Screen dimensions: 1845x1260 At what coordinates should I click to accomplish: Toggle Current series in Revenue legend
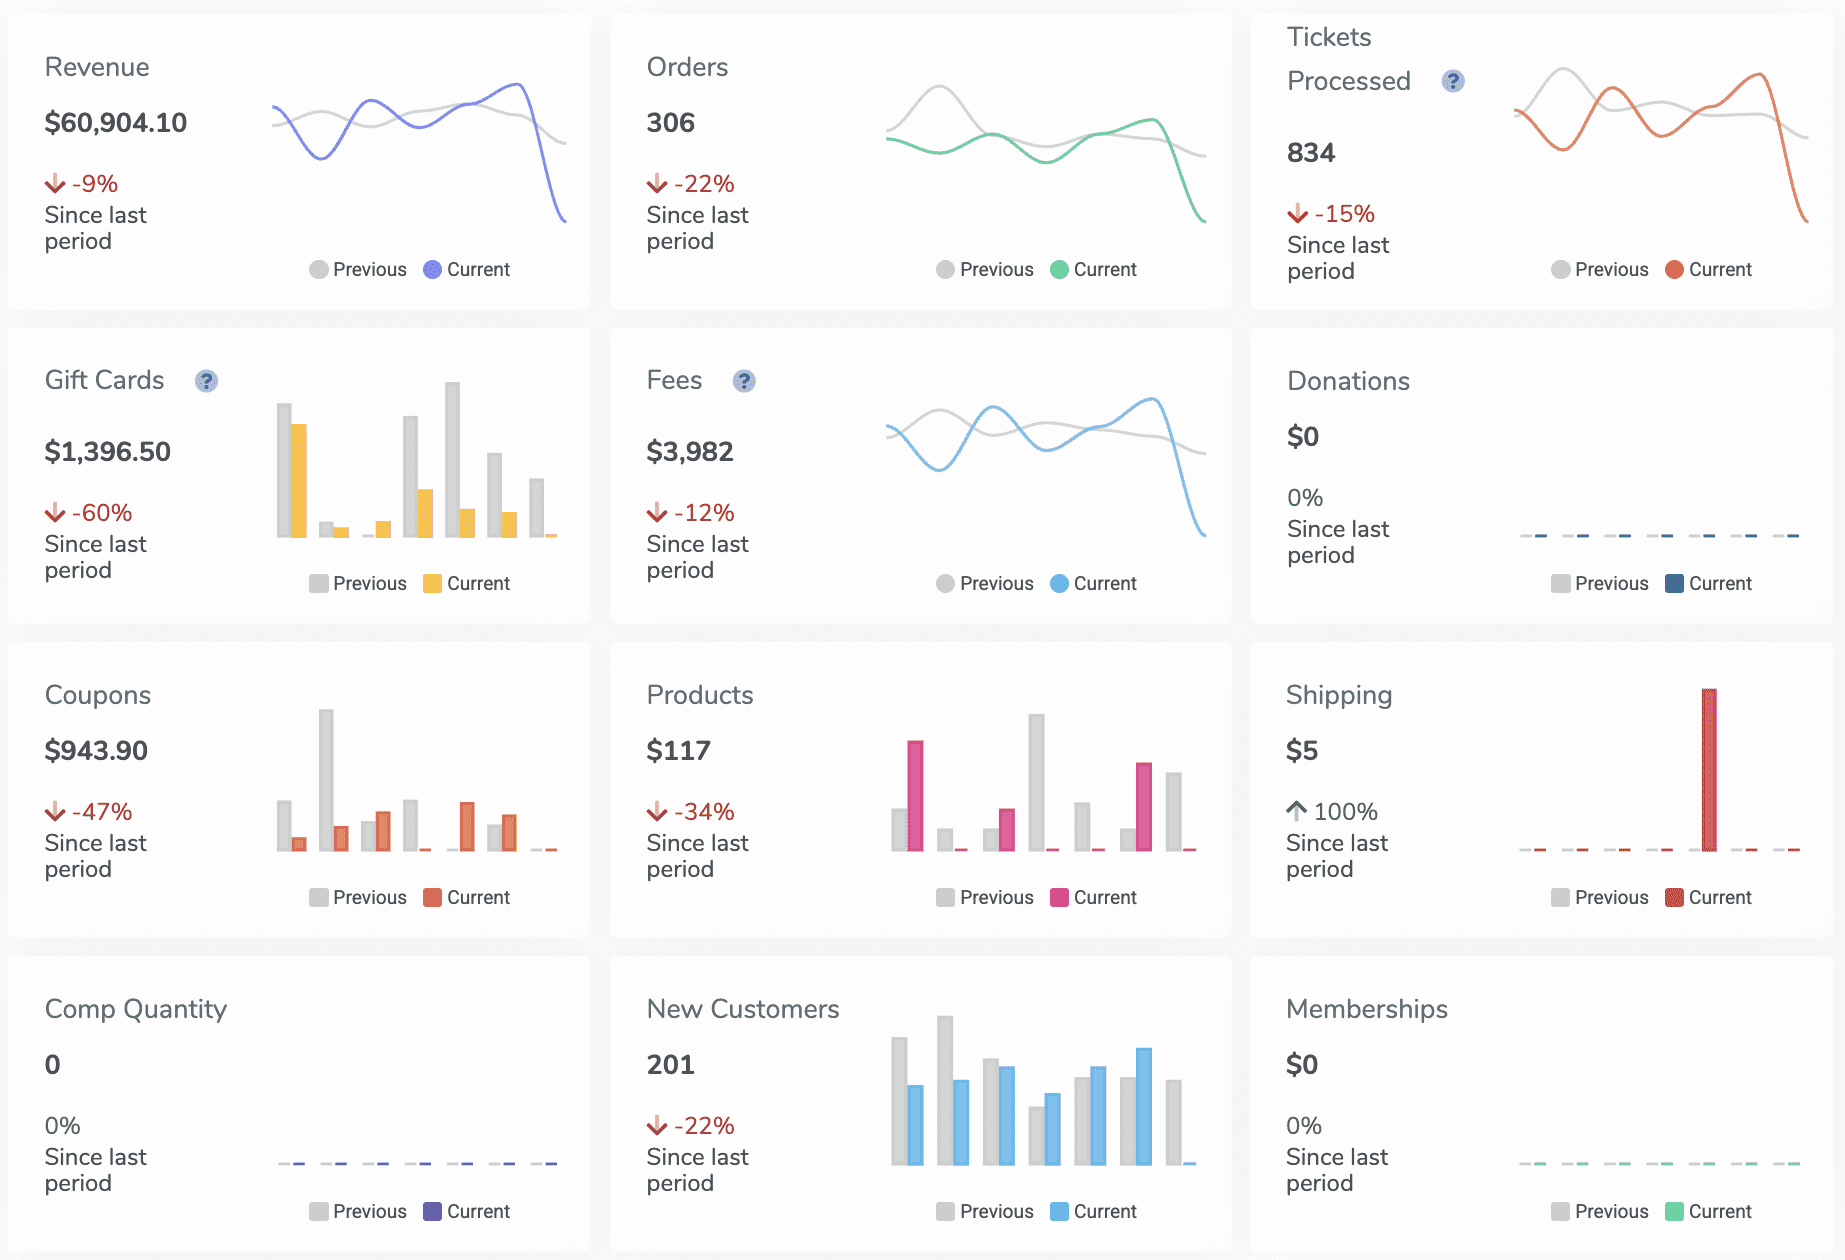467,270
